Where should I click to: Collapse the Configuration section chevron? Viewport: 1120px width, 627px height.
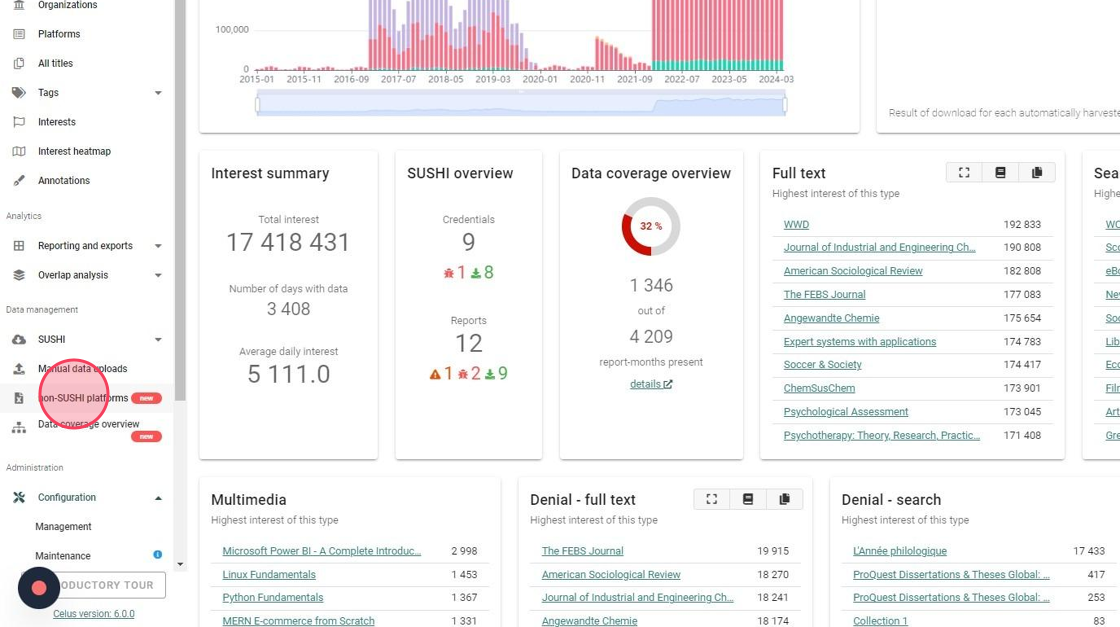click(x=158, y=498)
